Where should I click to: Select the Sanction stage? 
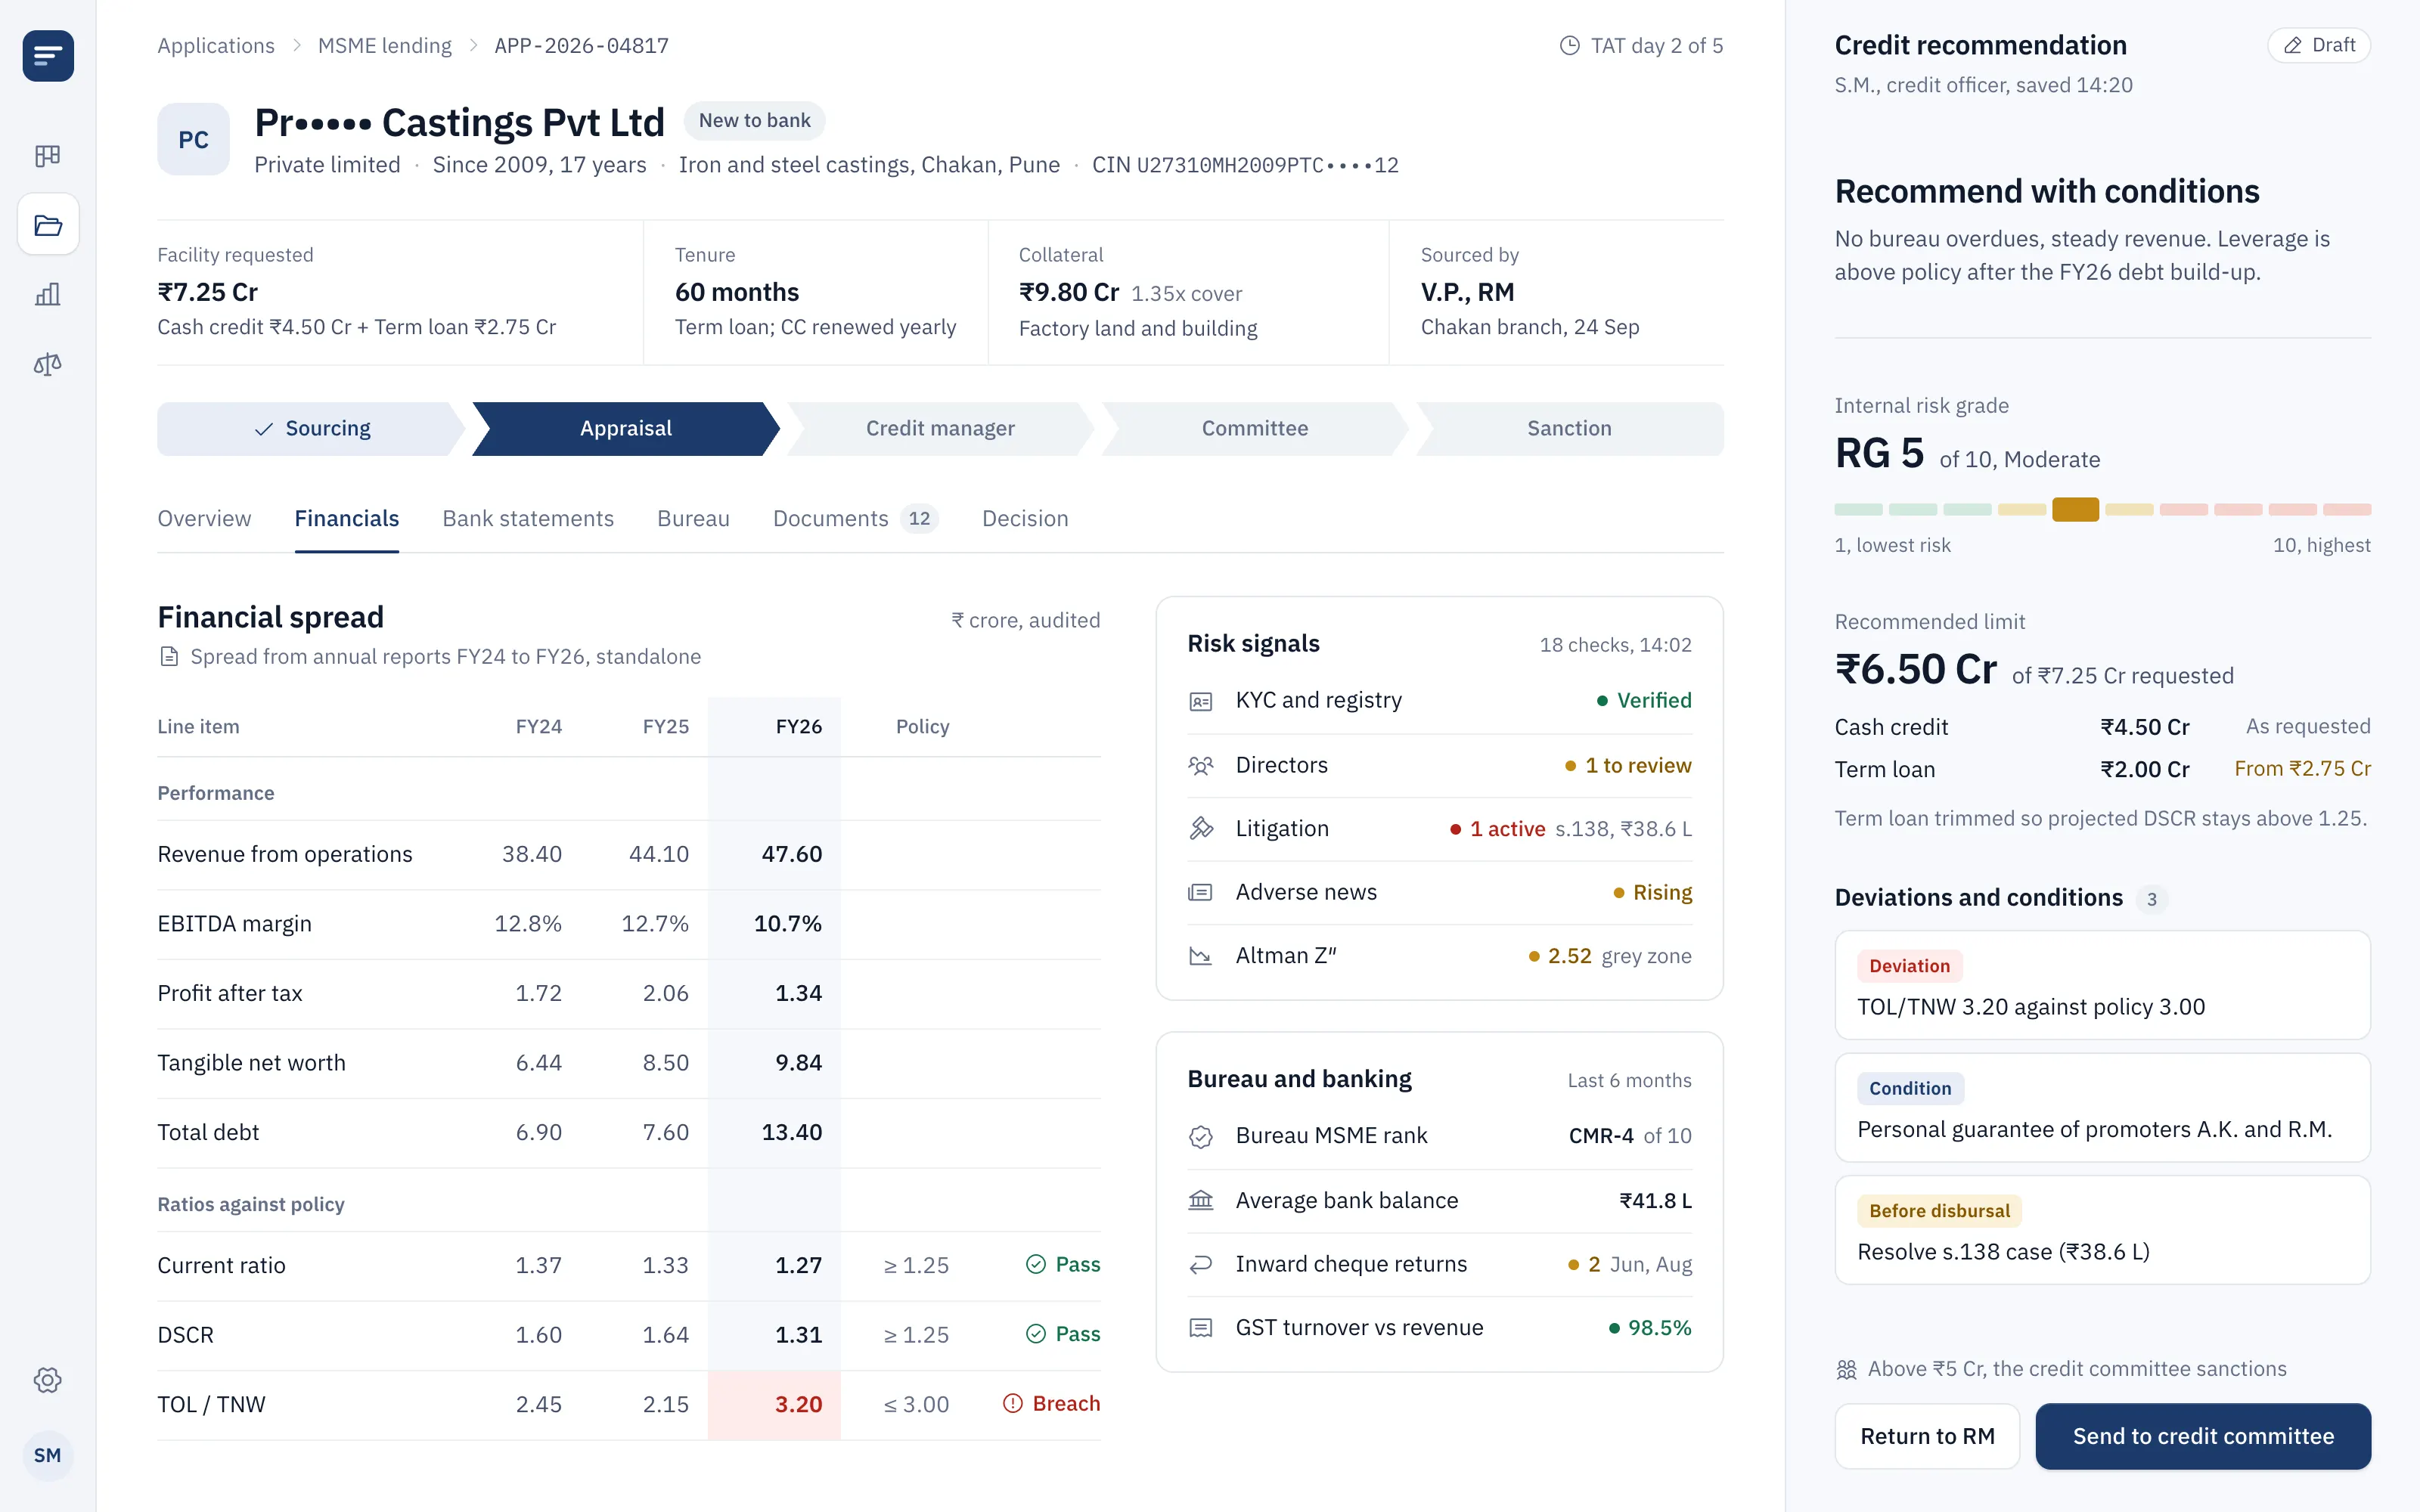pos(1569,429)
